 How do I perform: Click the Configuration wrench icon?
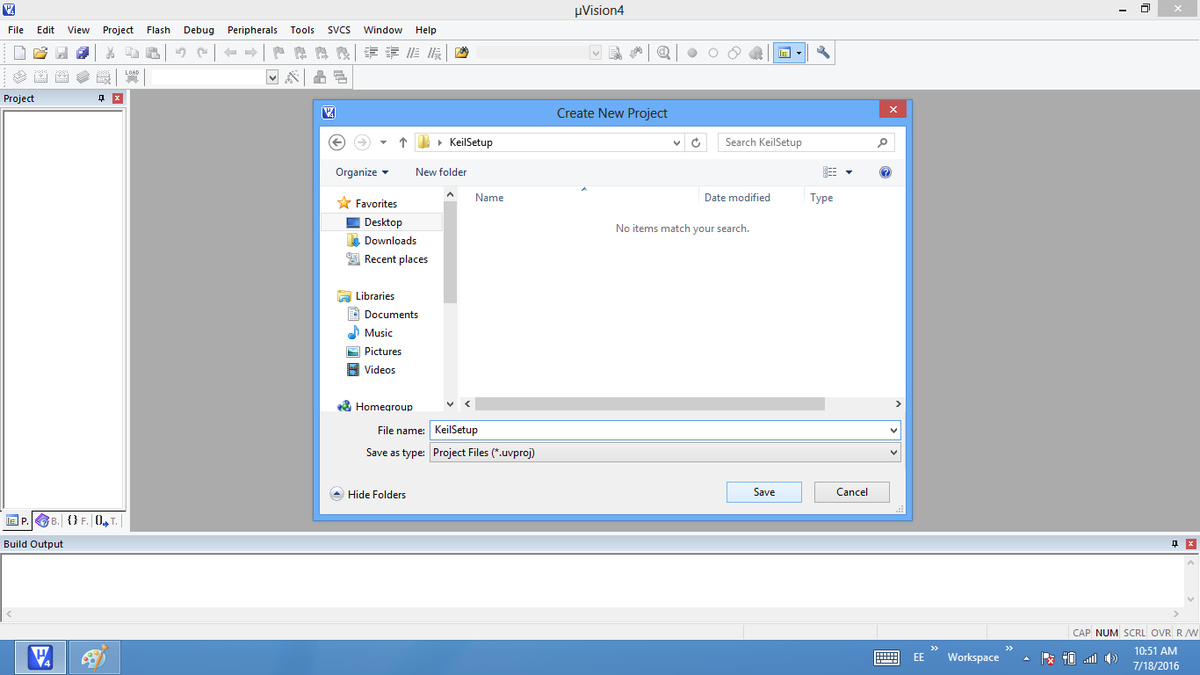pos(823,53)
